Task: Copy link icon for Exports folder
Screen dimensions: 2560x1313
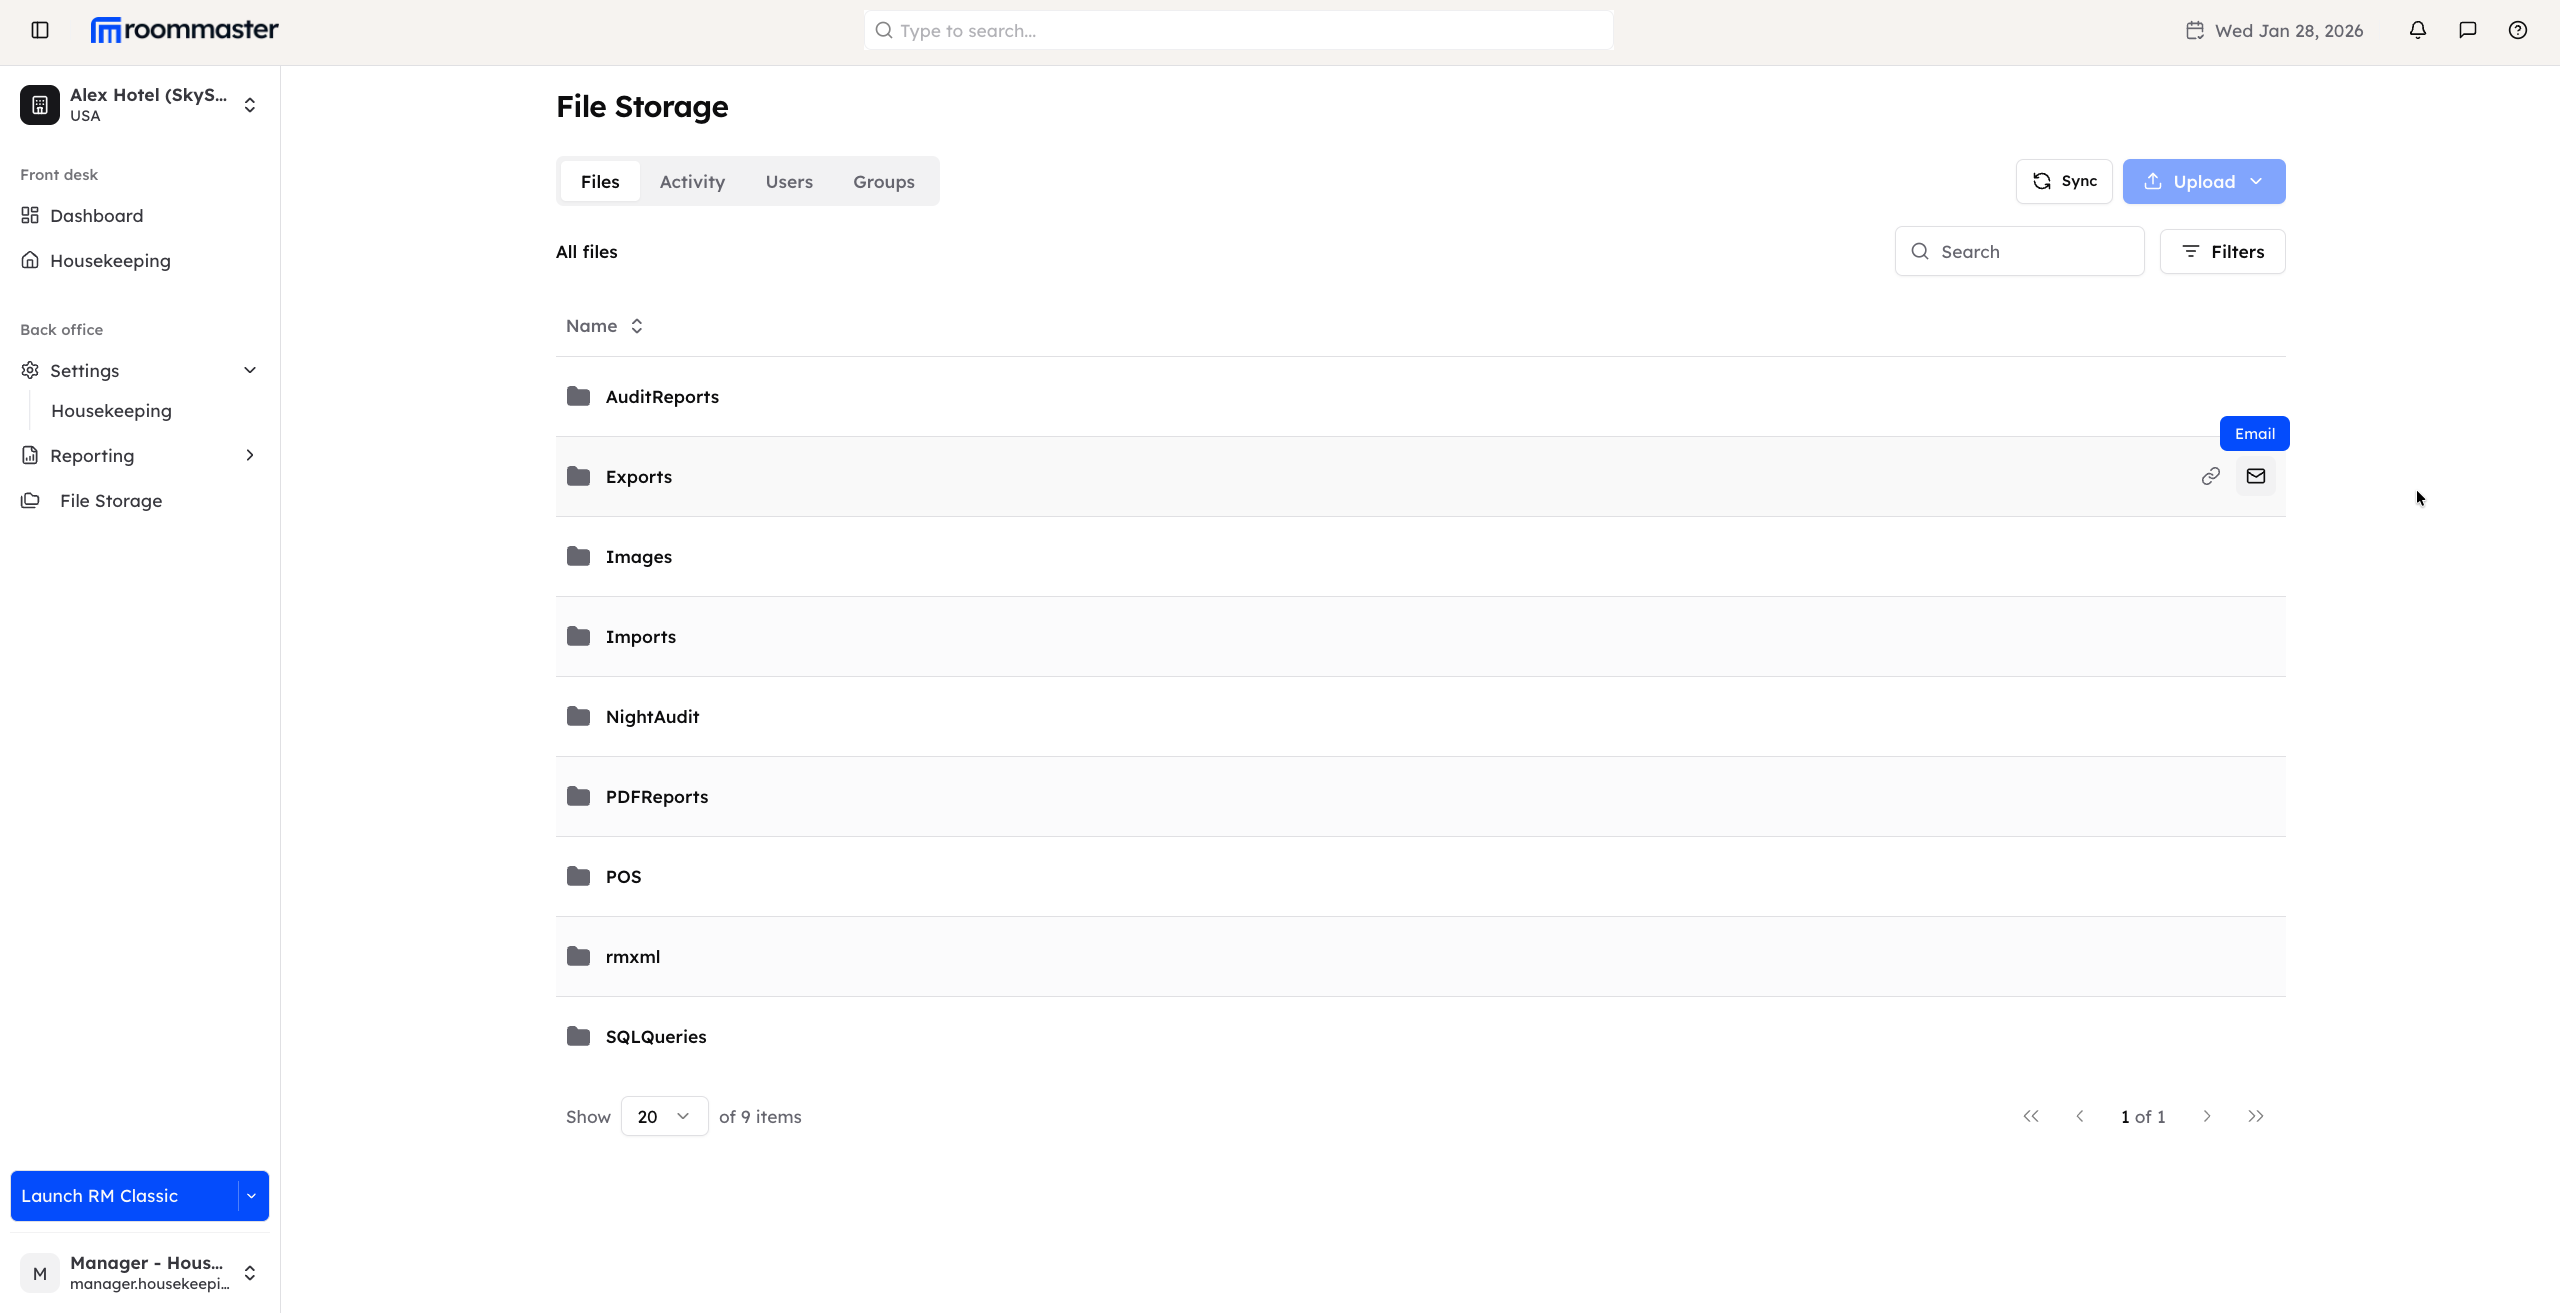Action: (2210, 476)
